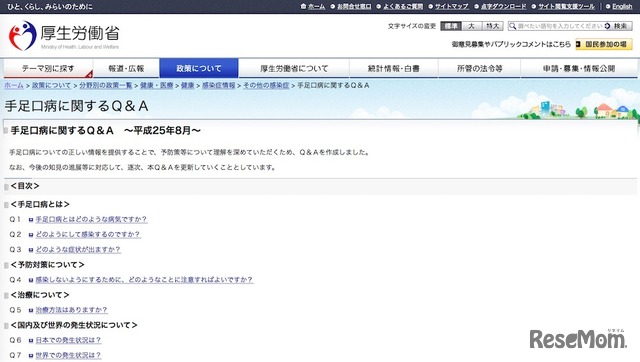The height and width of the screenshot is (362, 640).
Task: Click the <目次> heading
Action: [x=25, y=186]
